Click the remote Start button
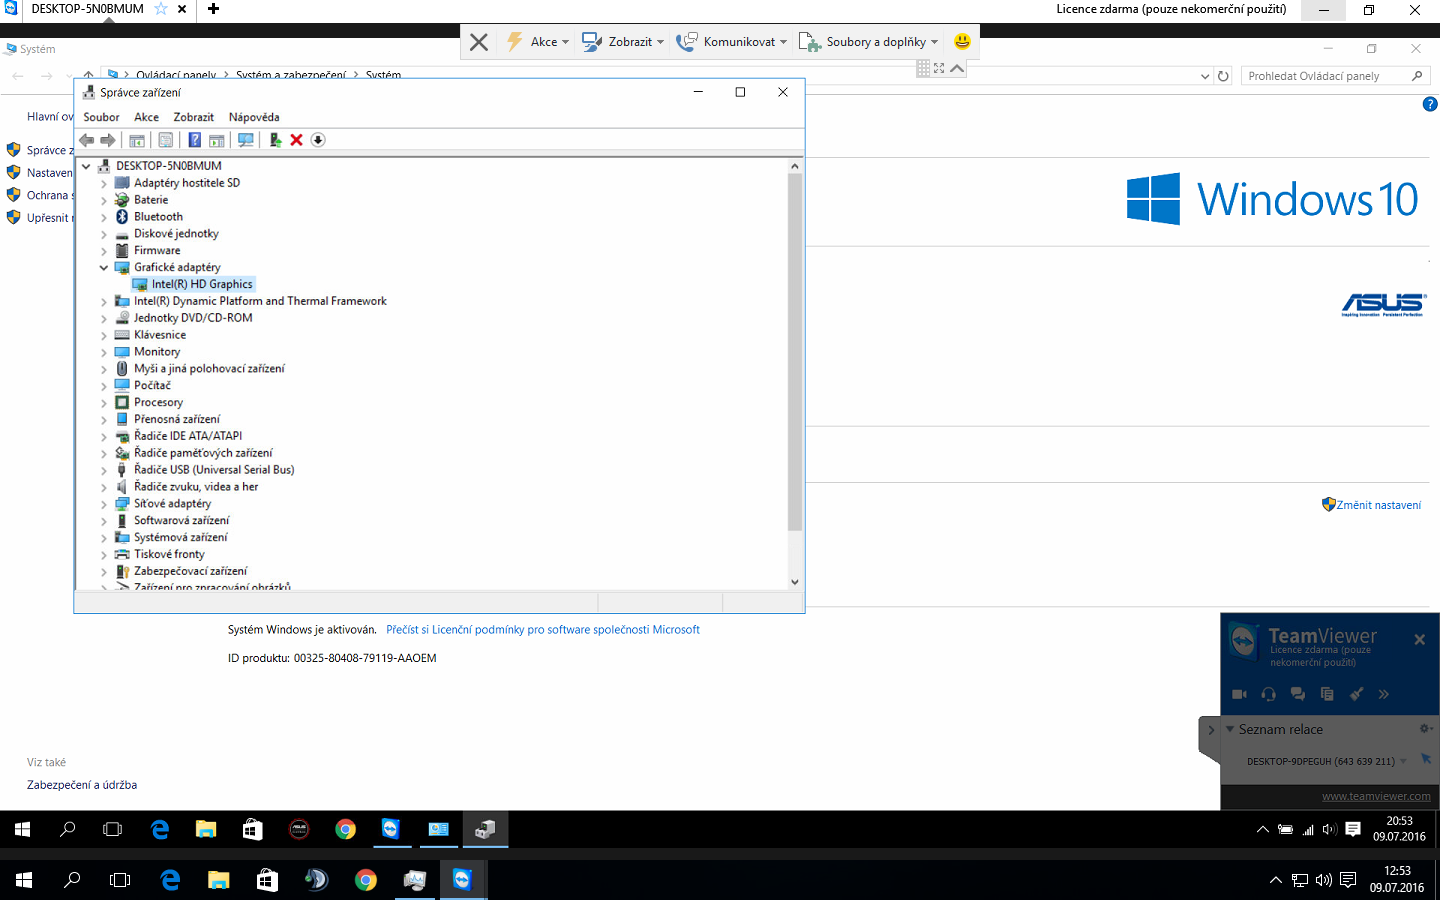The height and width of the screenshot is (900, 1440). point(22,829)
